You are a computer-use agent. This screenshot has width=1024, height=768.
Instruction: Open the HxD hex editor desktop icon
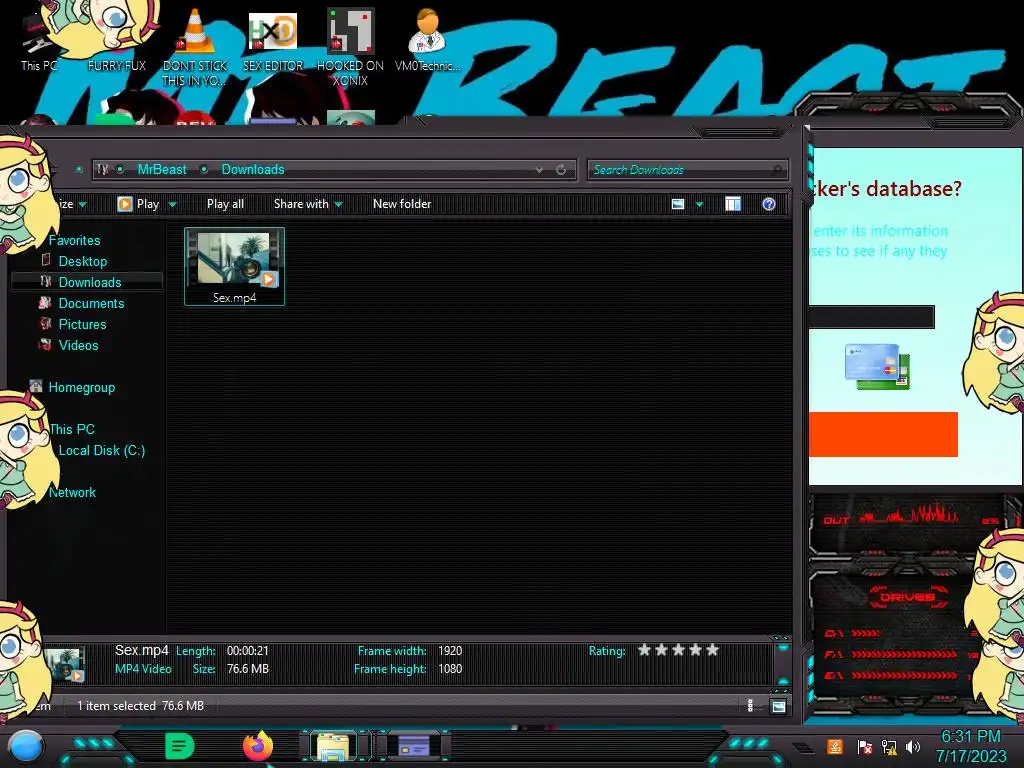pyautogui.click(x=273, y=40)
